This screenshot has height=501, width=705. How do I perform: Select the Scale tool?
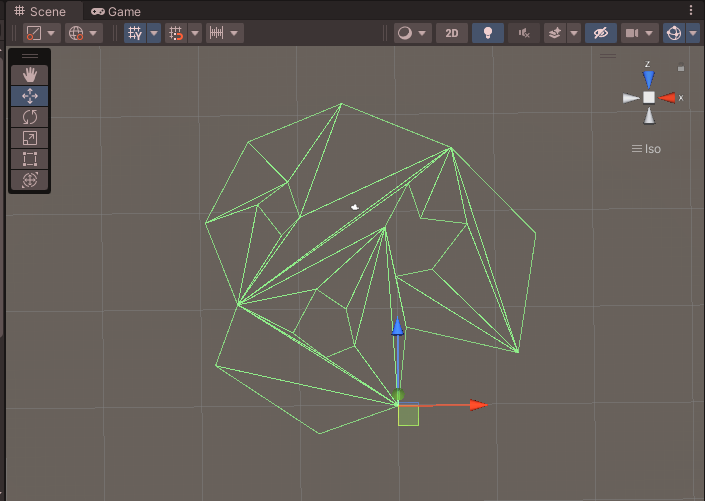[x=30, y=138]
